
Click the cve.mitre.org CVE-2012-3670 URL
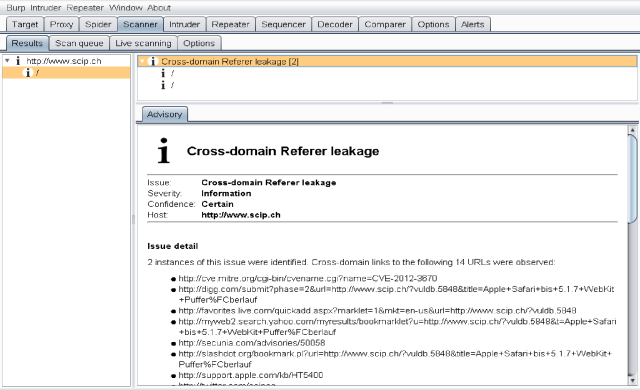click(308, 278)
